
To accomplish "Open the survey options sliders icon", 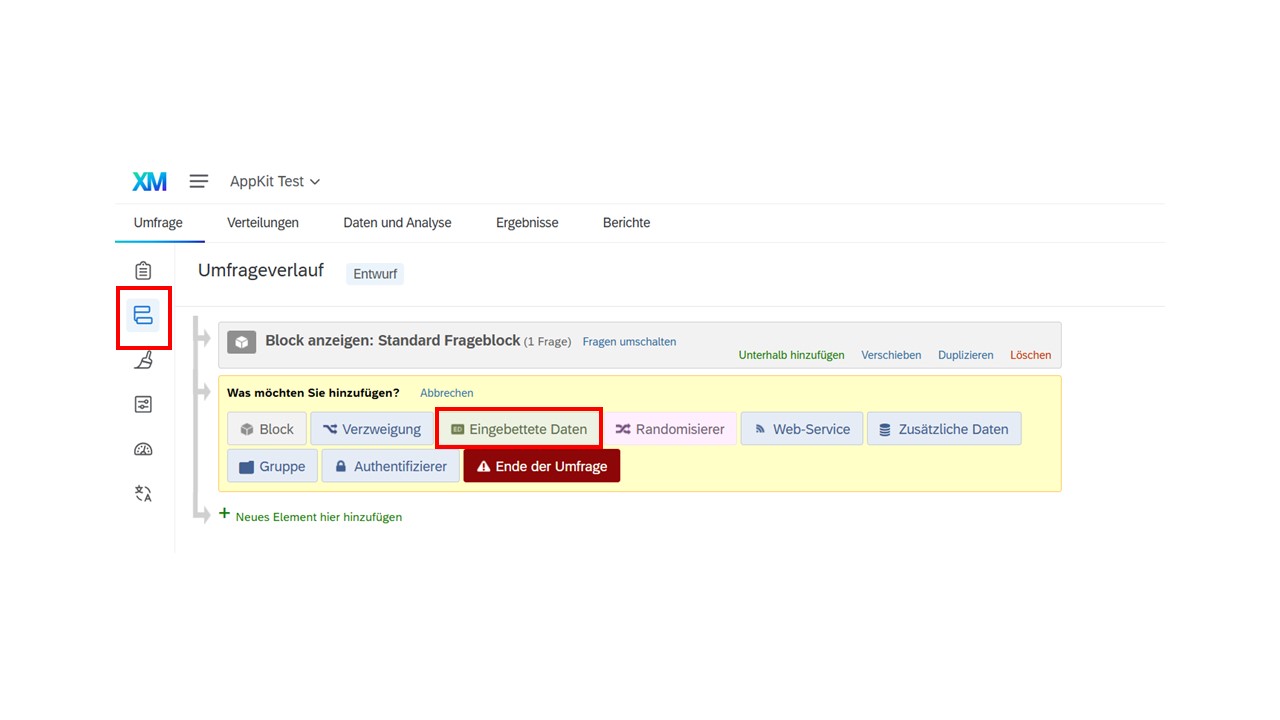I will [143, 404].
